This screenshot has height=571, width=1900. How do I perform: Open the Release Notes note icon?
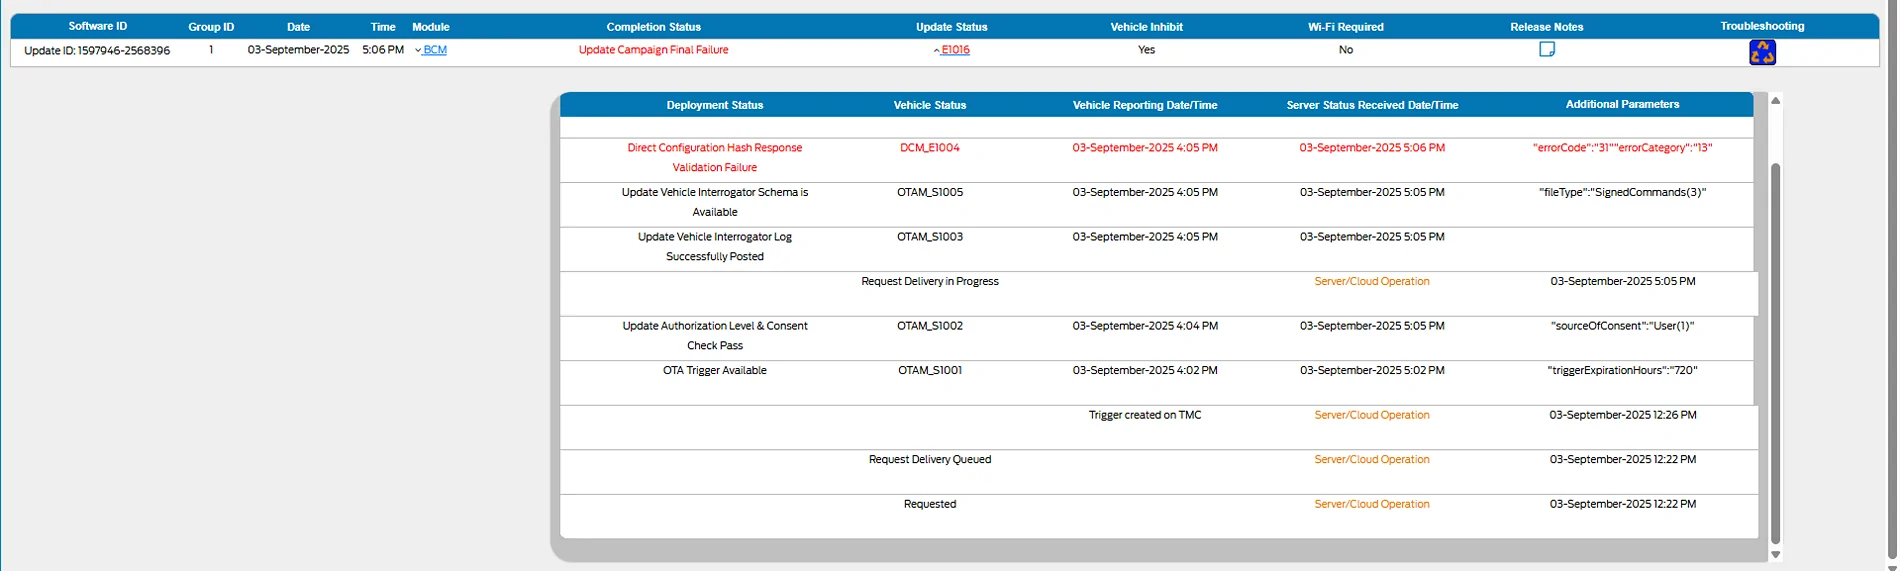click(1546, 49)
